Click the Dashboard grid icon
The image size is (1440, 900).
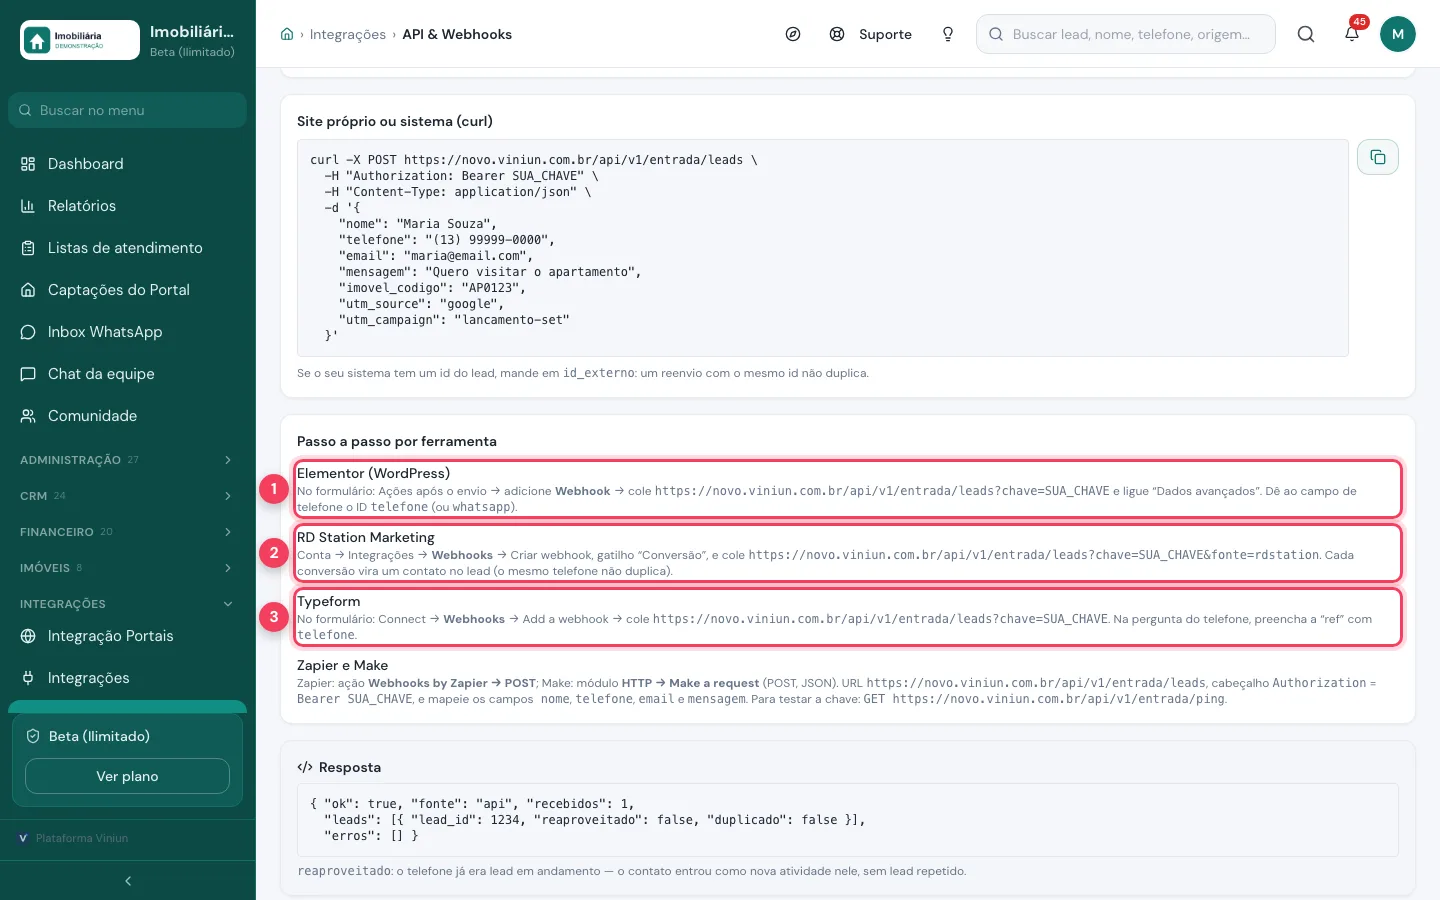click(28, 164)
